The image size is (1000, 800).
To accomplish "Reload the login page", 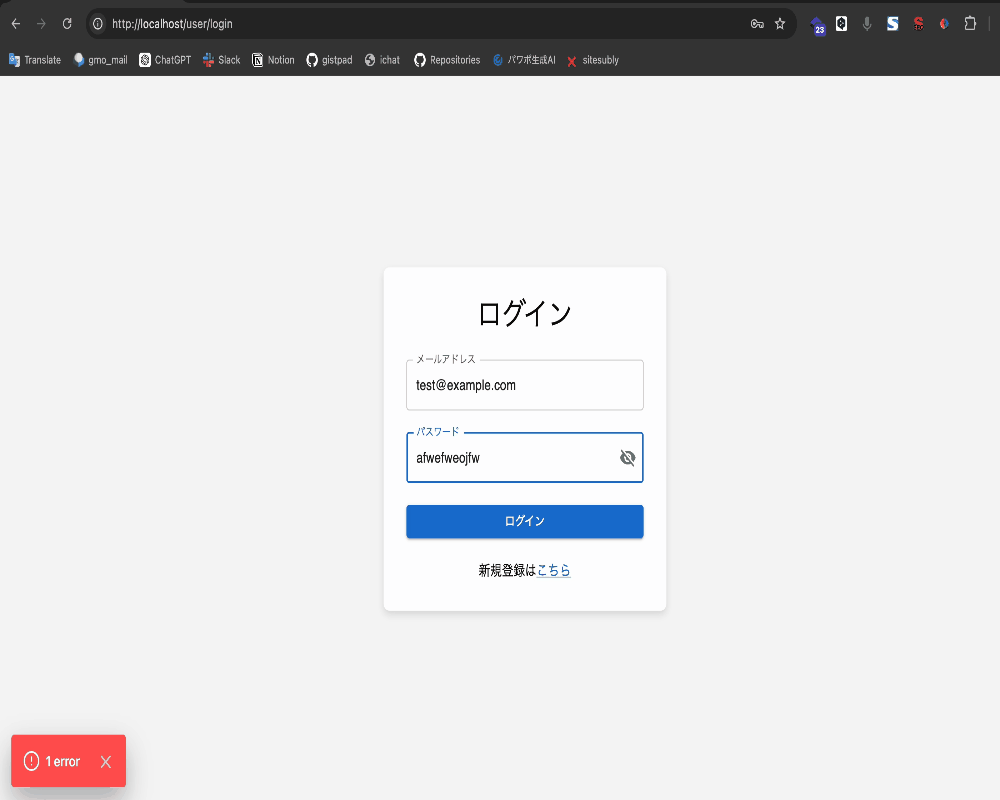I will pos(67,22).
